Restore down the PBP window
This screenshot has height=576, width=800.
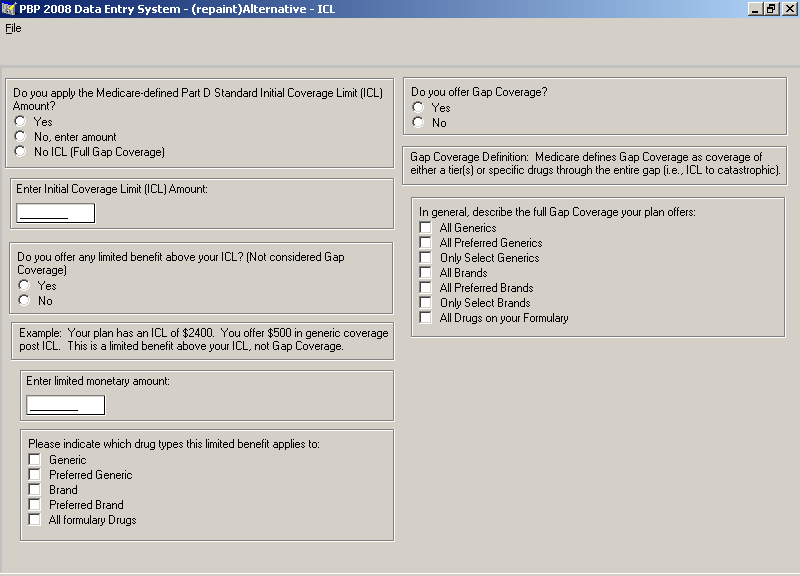pos(771,9)
